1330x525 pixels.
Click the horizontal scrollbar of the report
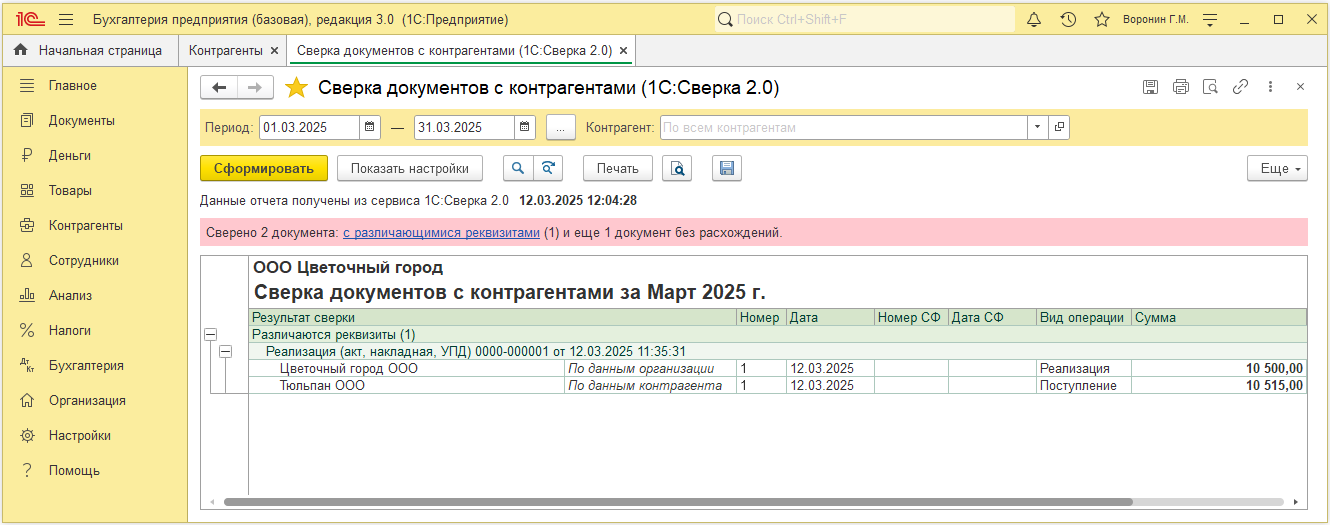(678, 502)
